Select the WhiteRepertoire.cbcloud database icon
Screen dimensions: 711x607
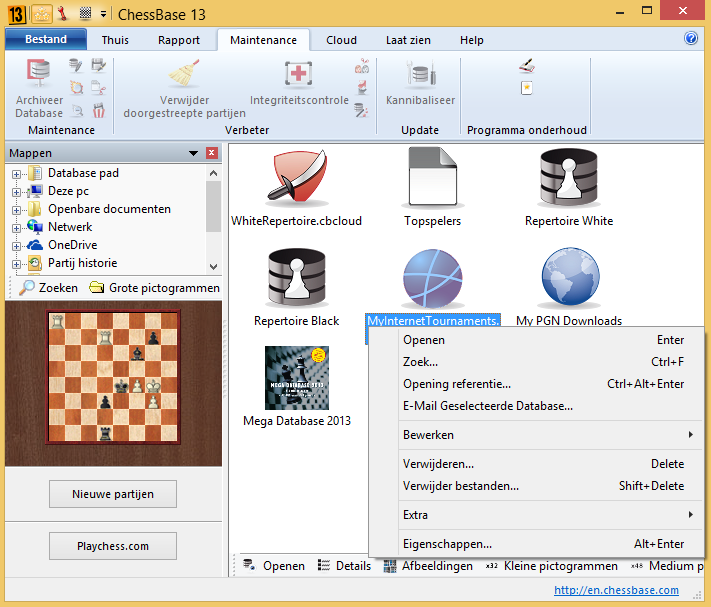tap(297, 178)
